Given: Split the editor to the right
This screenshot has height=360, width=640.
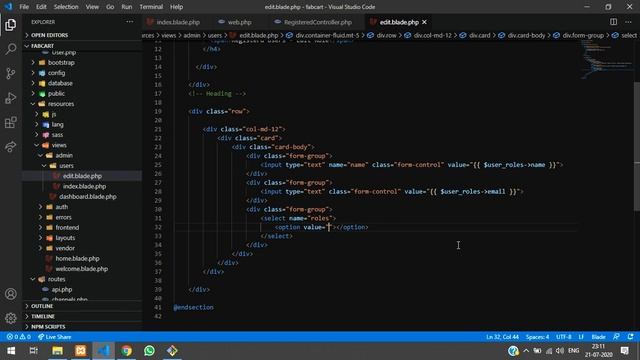Looking at the screenshot, I should [x=613, y=22].
